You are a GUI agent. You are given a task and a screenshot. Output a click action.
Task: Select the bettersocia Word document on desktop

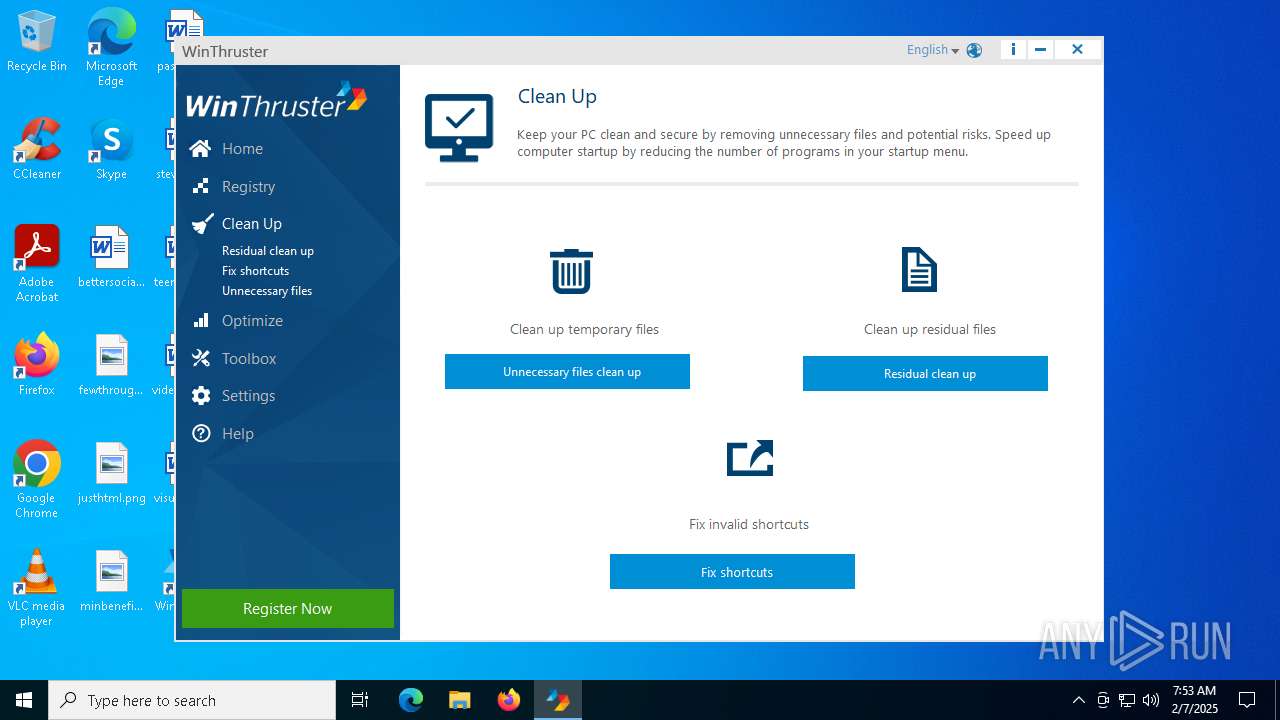pos(111,257)
